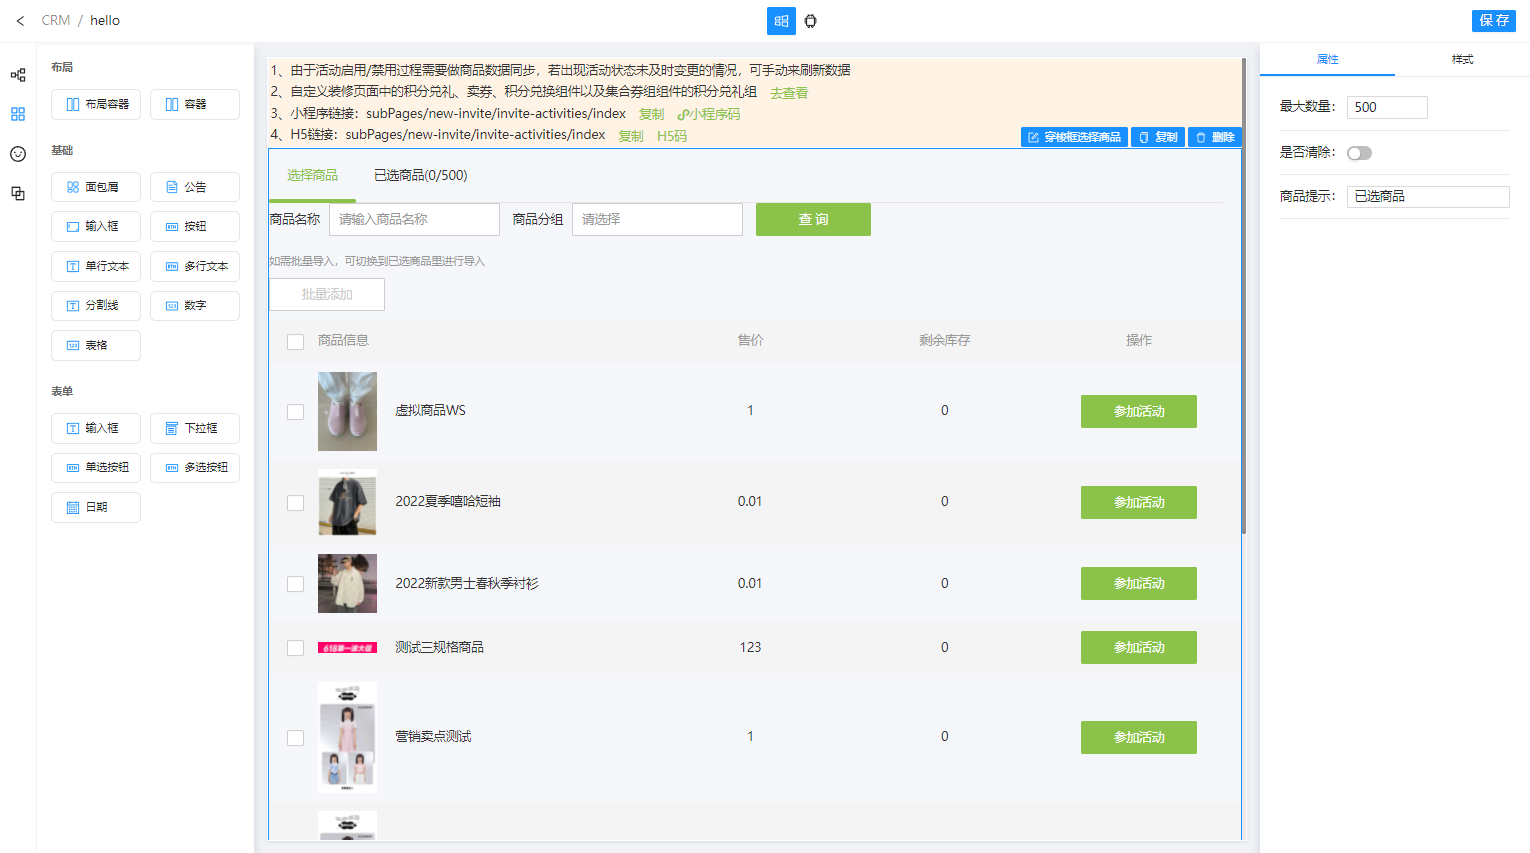Tick the checkbox for 虚拟商品WS
This screenshot has width=1530, height=853.
(295, 412)
